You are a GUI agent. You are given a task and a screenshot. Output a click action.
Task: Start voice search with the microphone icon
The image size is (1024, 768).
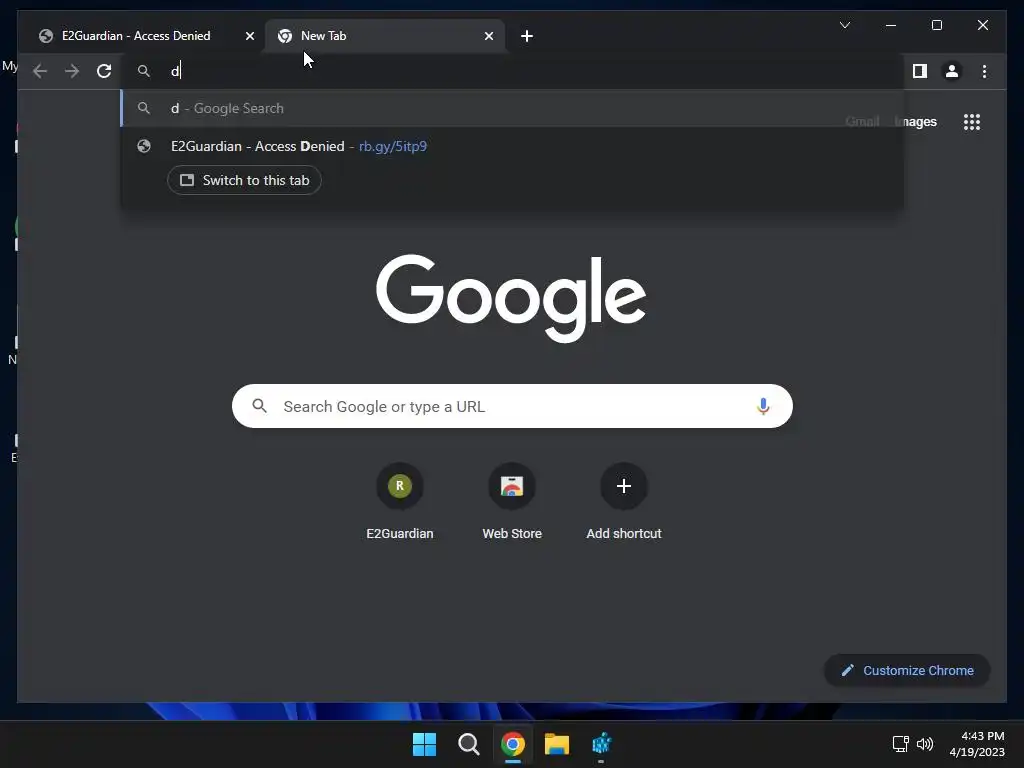tap(763, 406)
